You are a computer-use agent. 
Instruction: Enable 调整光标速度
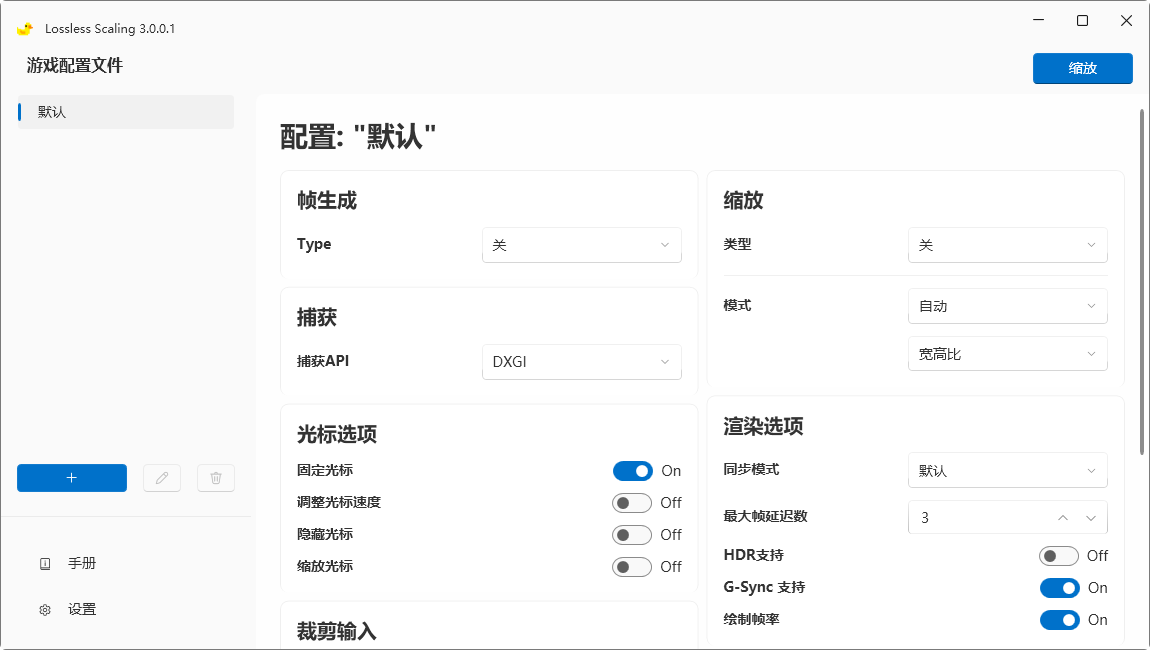click(x=631, y=502)
